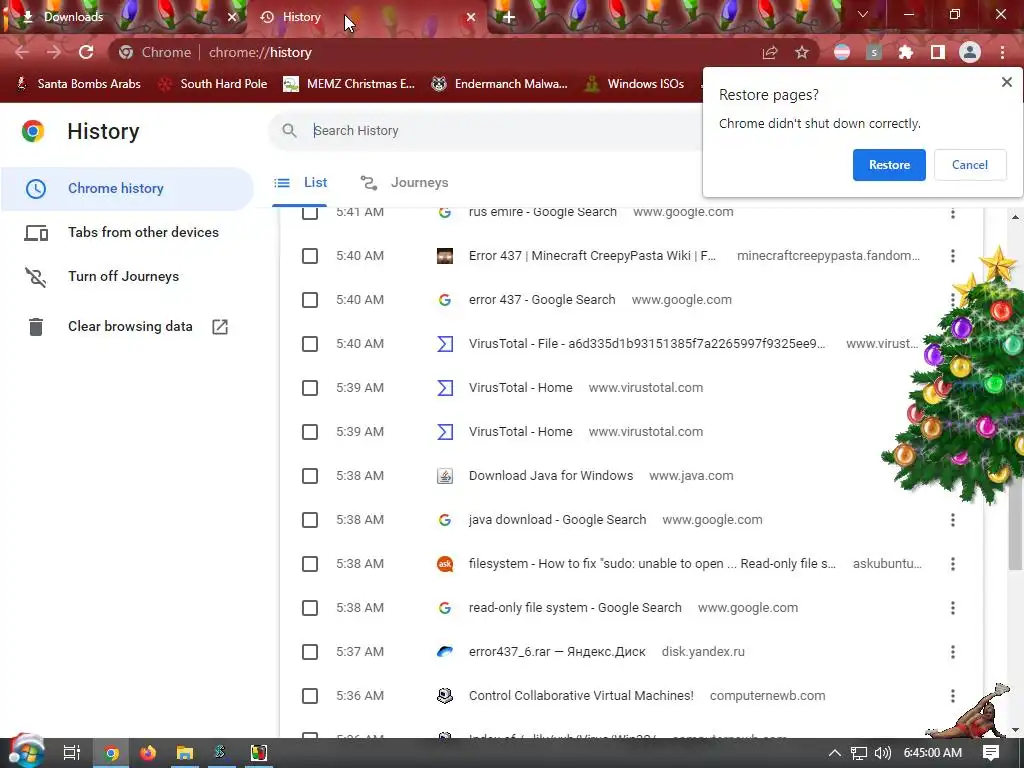
Task: Check the java download Google Search entry
Action: point(310,520)
